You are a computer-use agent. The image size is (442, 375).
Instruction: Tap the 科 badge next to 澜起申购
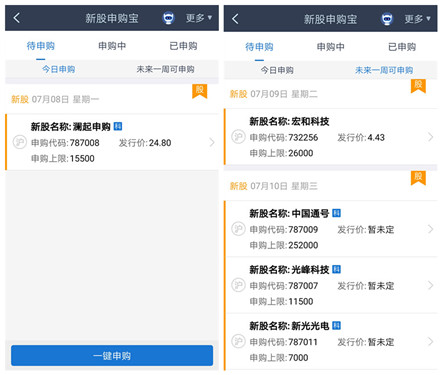[118, 126]
